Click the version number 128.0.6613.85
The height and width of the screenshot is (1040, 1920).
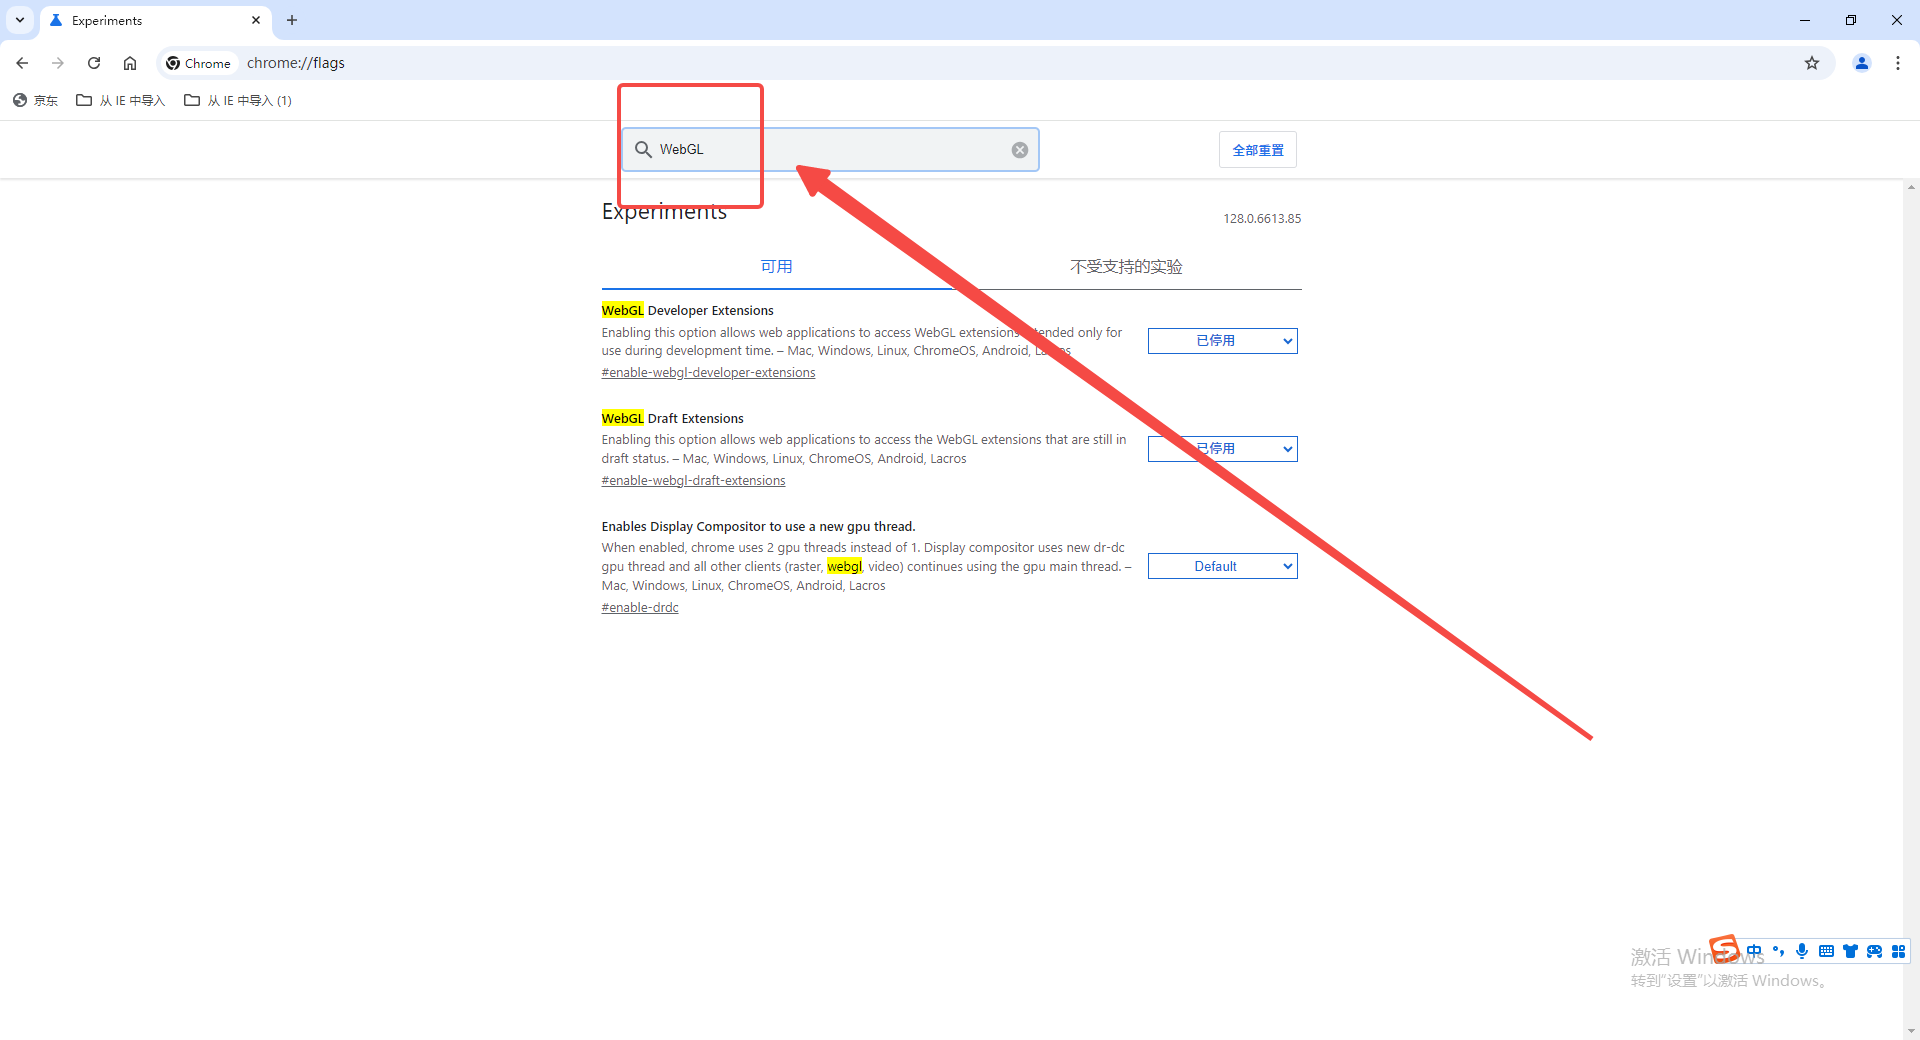coord(1262,219)
